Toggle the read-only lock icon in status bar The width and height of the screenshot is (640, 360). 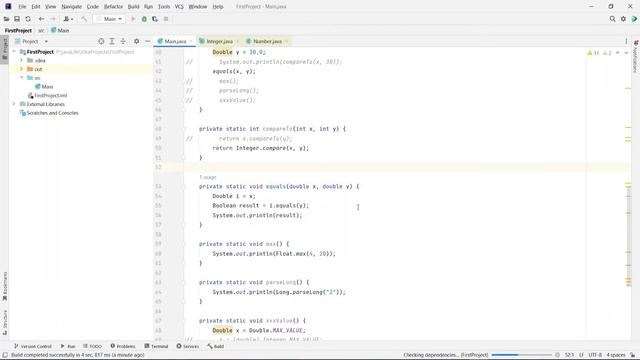632,355
